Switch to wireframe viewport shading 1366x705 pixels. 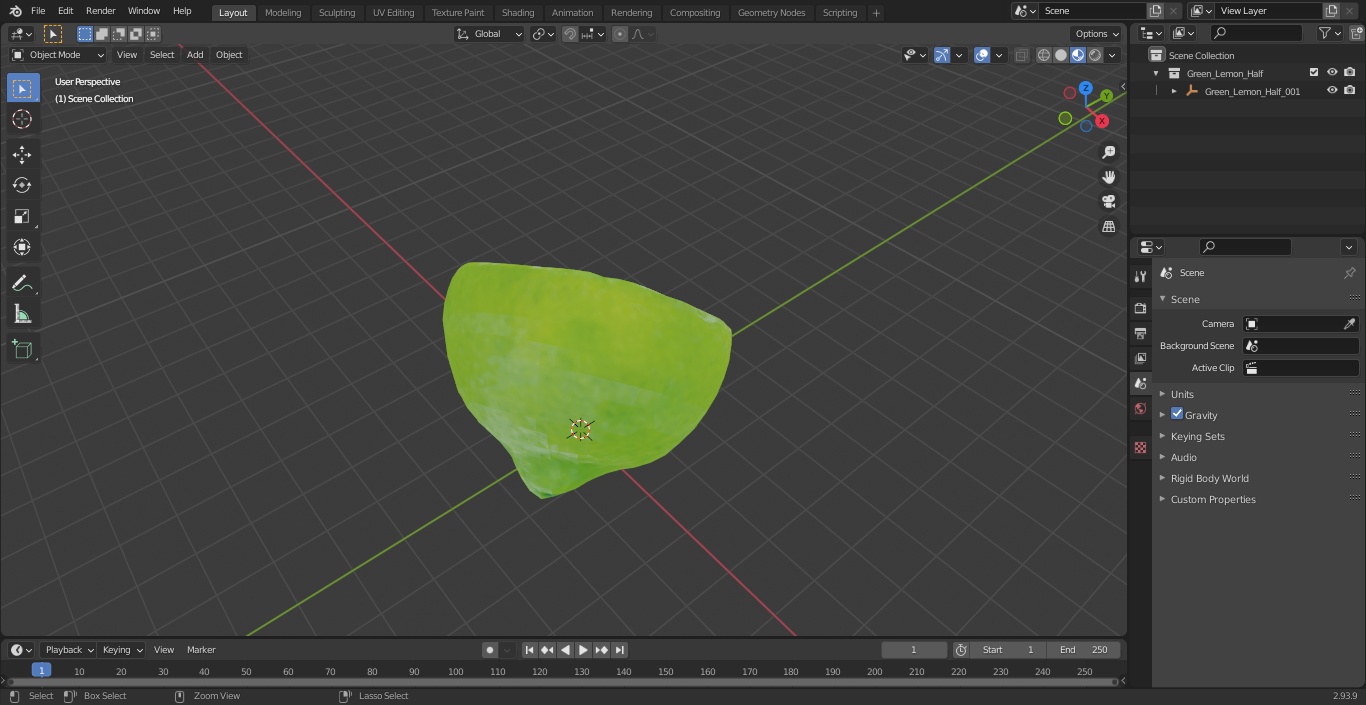pos(1044,55)
